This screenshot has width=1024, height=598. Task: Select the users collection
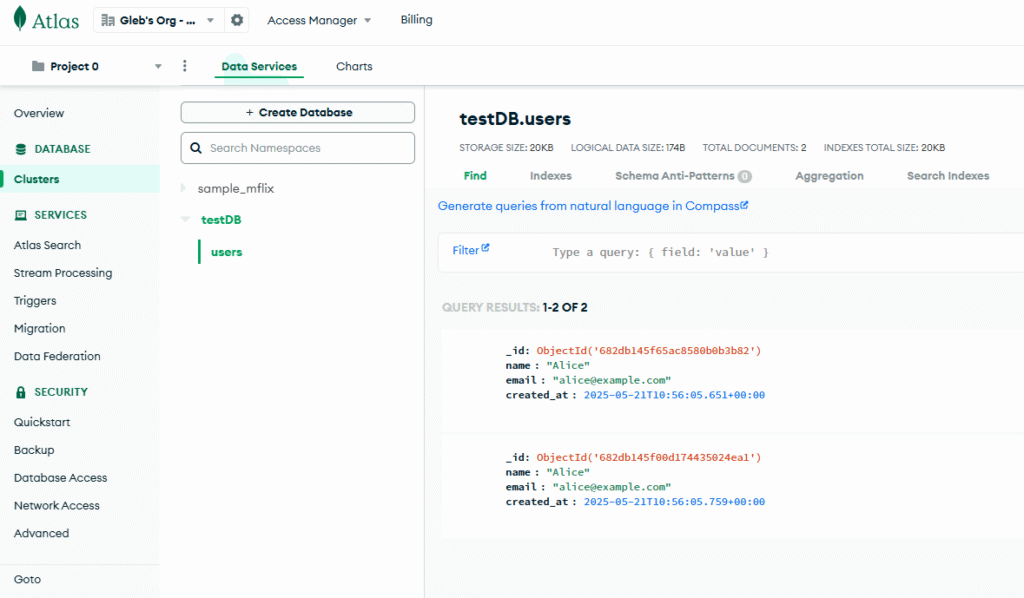pos(227,252)
